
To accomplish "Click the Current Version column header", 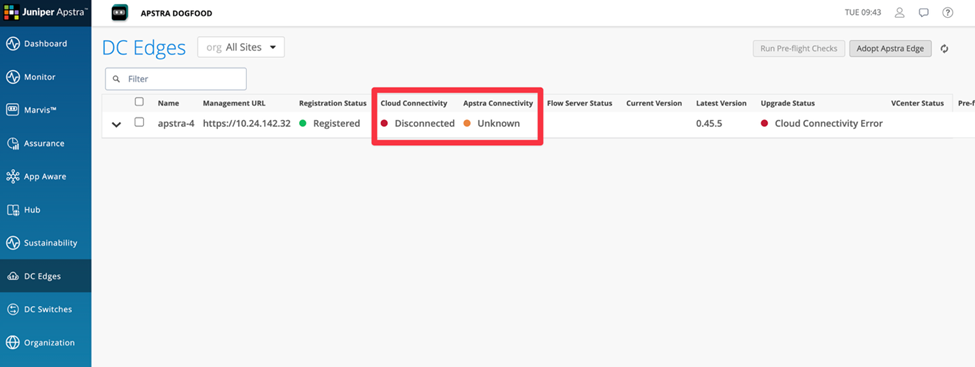I will click(654, 103).
